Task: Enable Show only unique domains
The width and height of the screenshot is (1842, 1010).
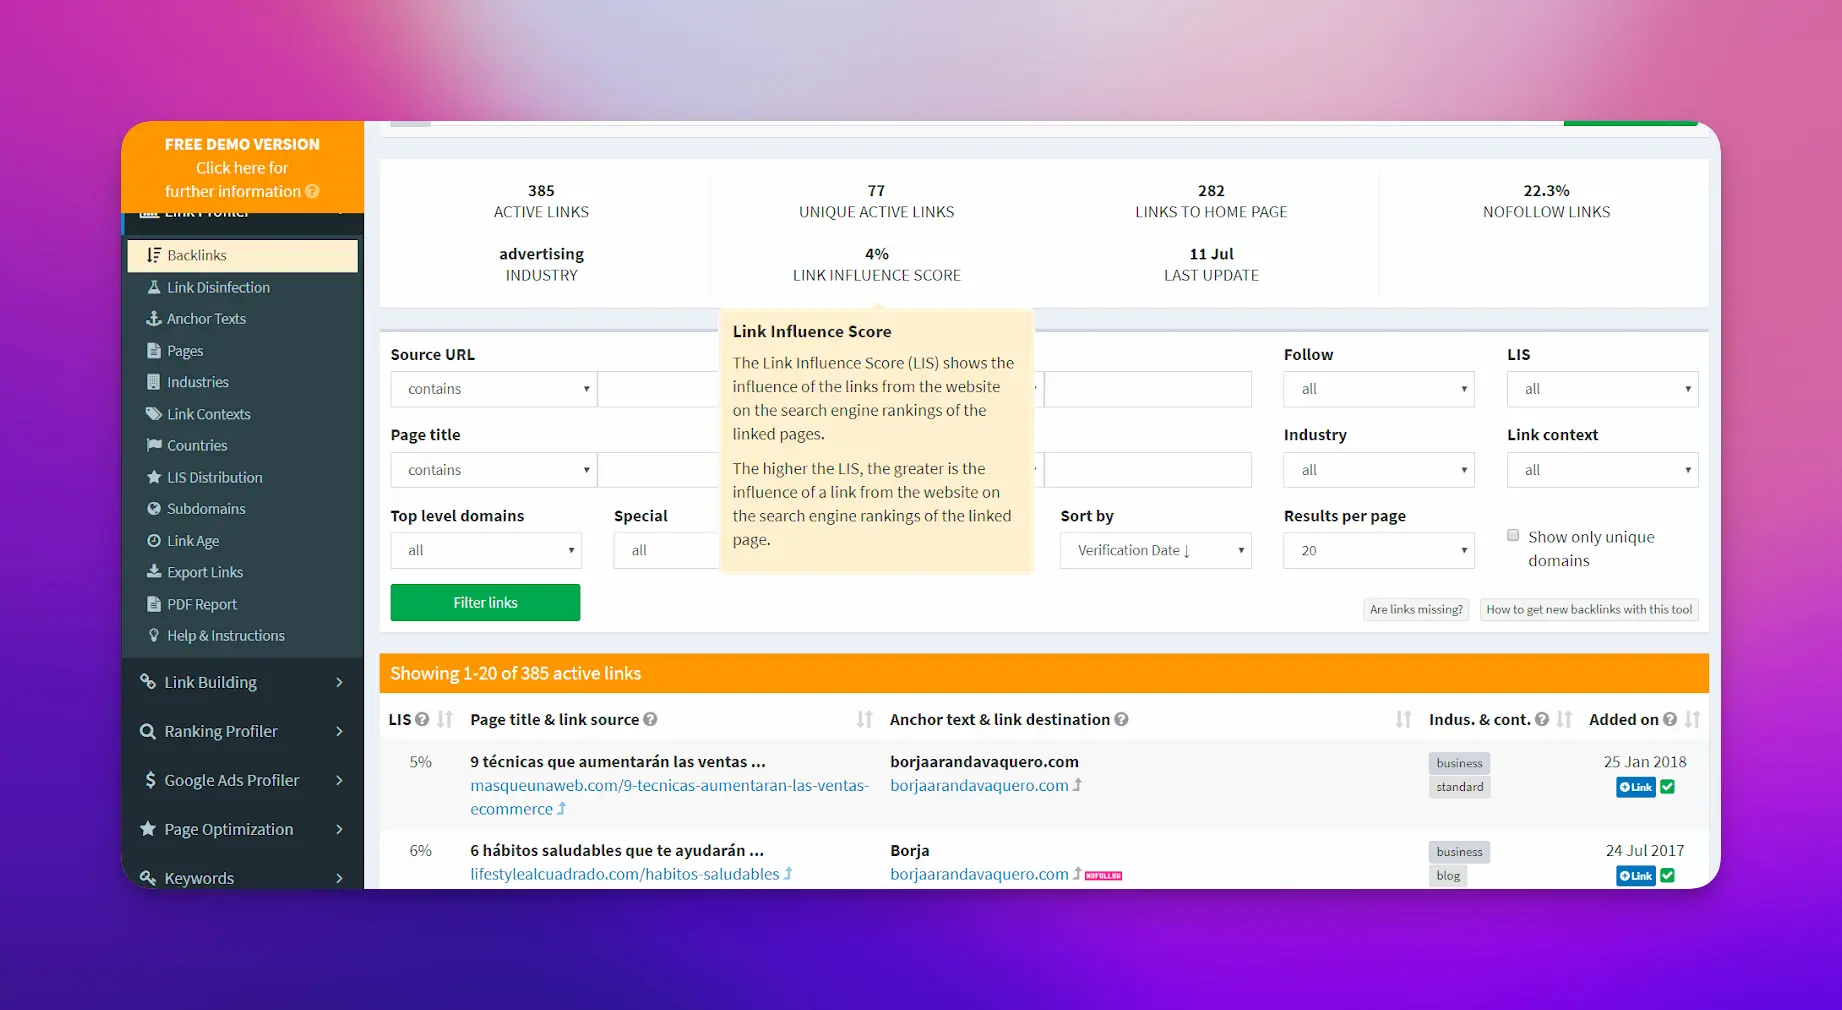Action: [1513, 535]
